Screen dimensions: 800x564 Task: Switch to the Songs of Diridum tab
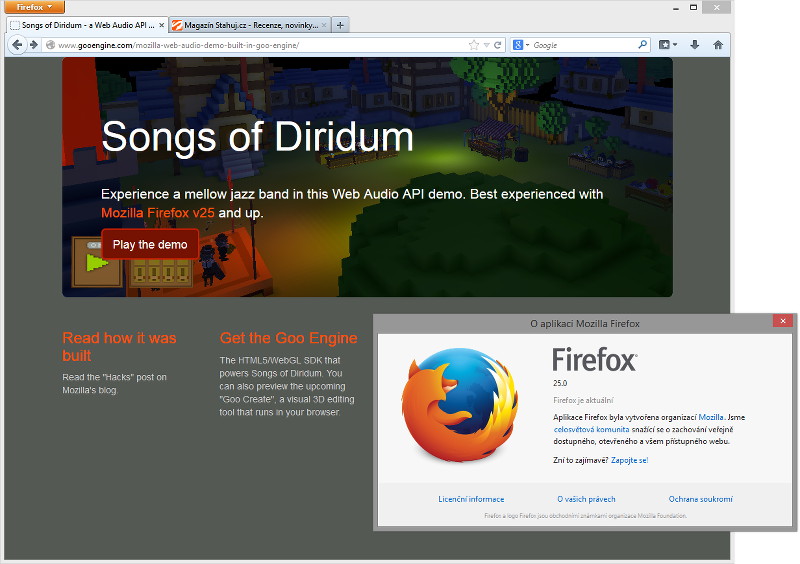(x=87, y=25)
